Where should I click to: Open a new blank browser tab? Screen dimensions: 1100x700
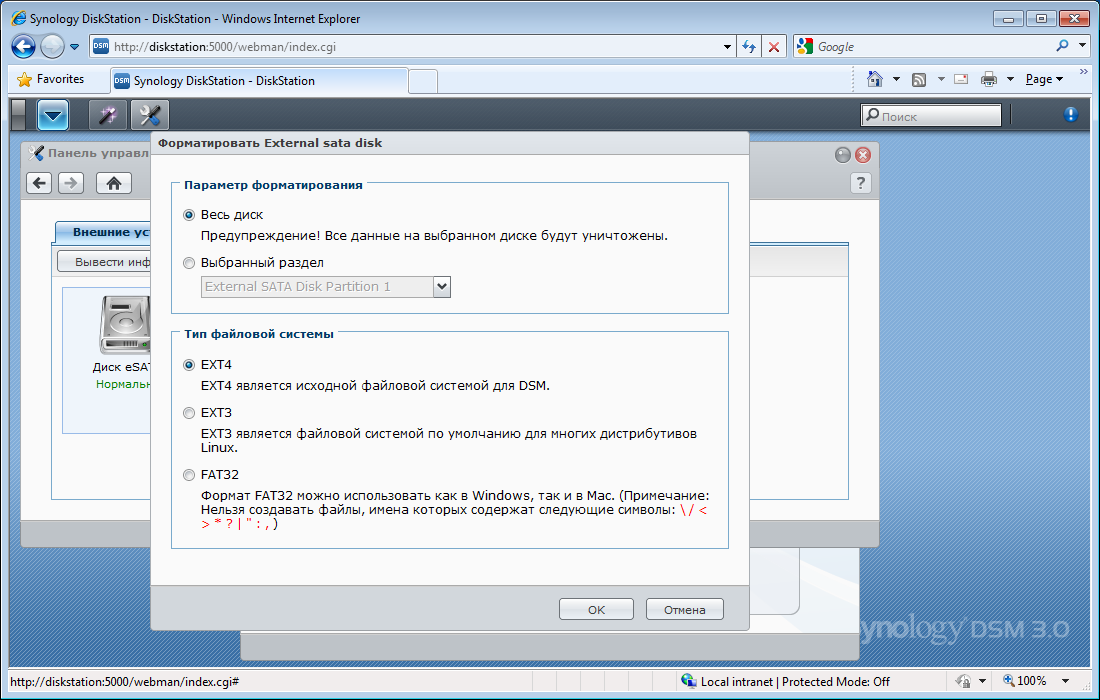pos(422,81)
